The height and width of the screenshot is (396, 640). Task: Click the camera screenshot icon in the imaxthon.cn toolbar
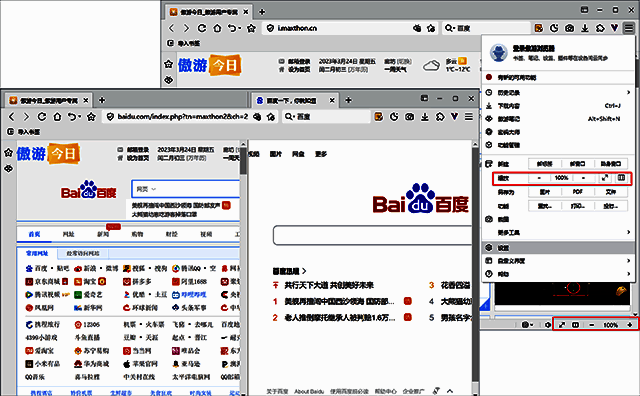(x=569, y=28)
